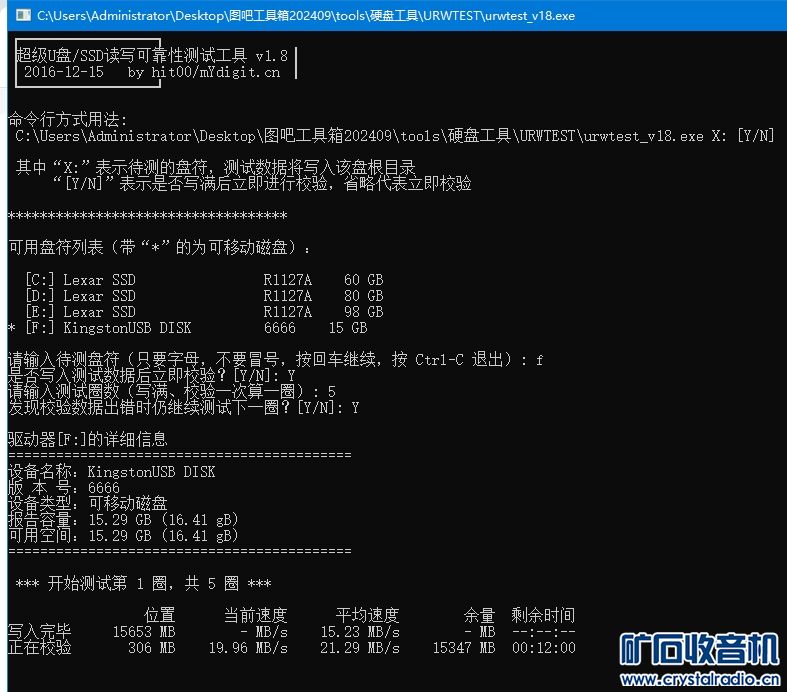Click the '15653 MB' position value
787x692 pixels.
click(144, 632)
